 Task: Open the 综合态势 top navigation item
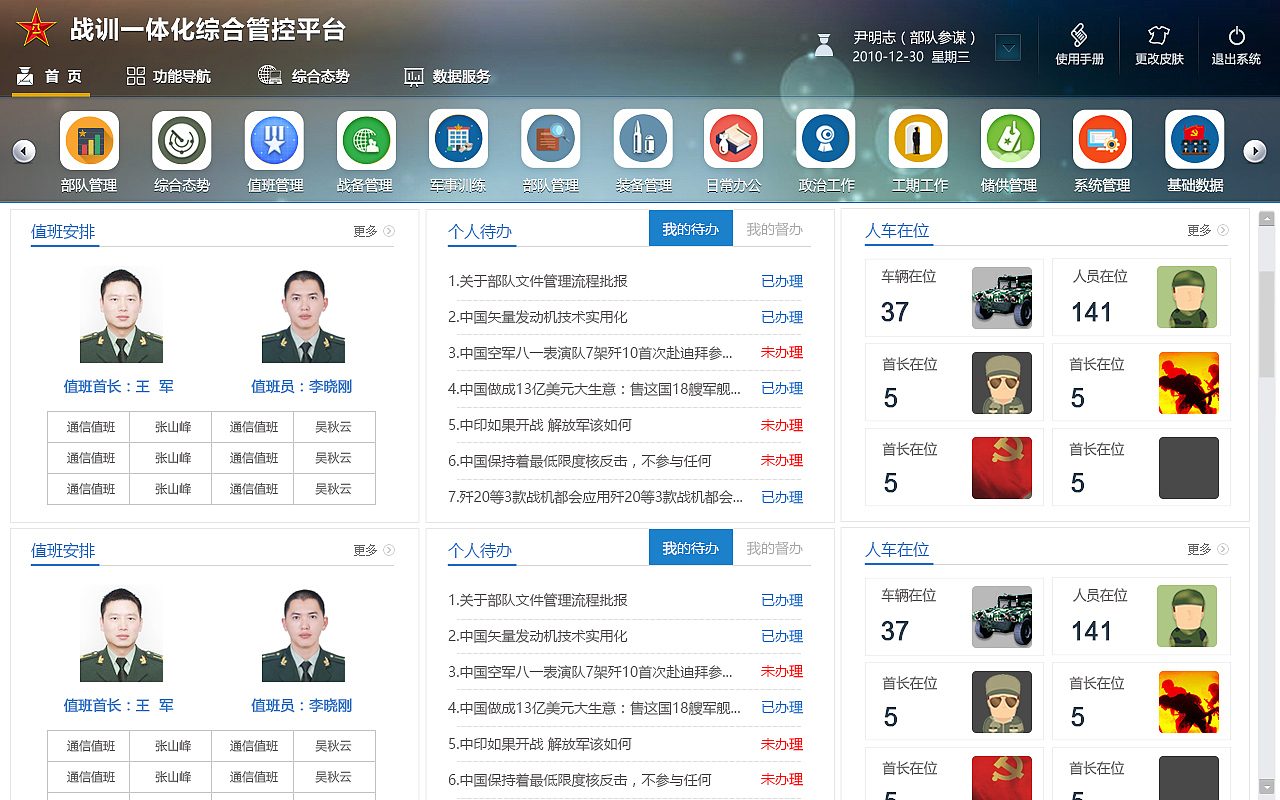click(304, 76)
